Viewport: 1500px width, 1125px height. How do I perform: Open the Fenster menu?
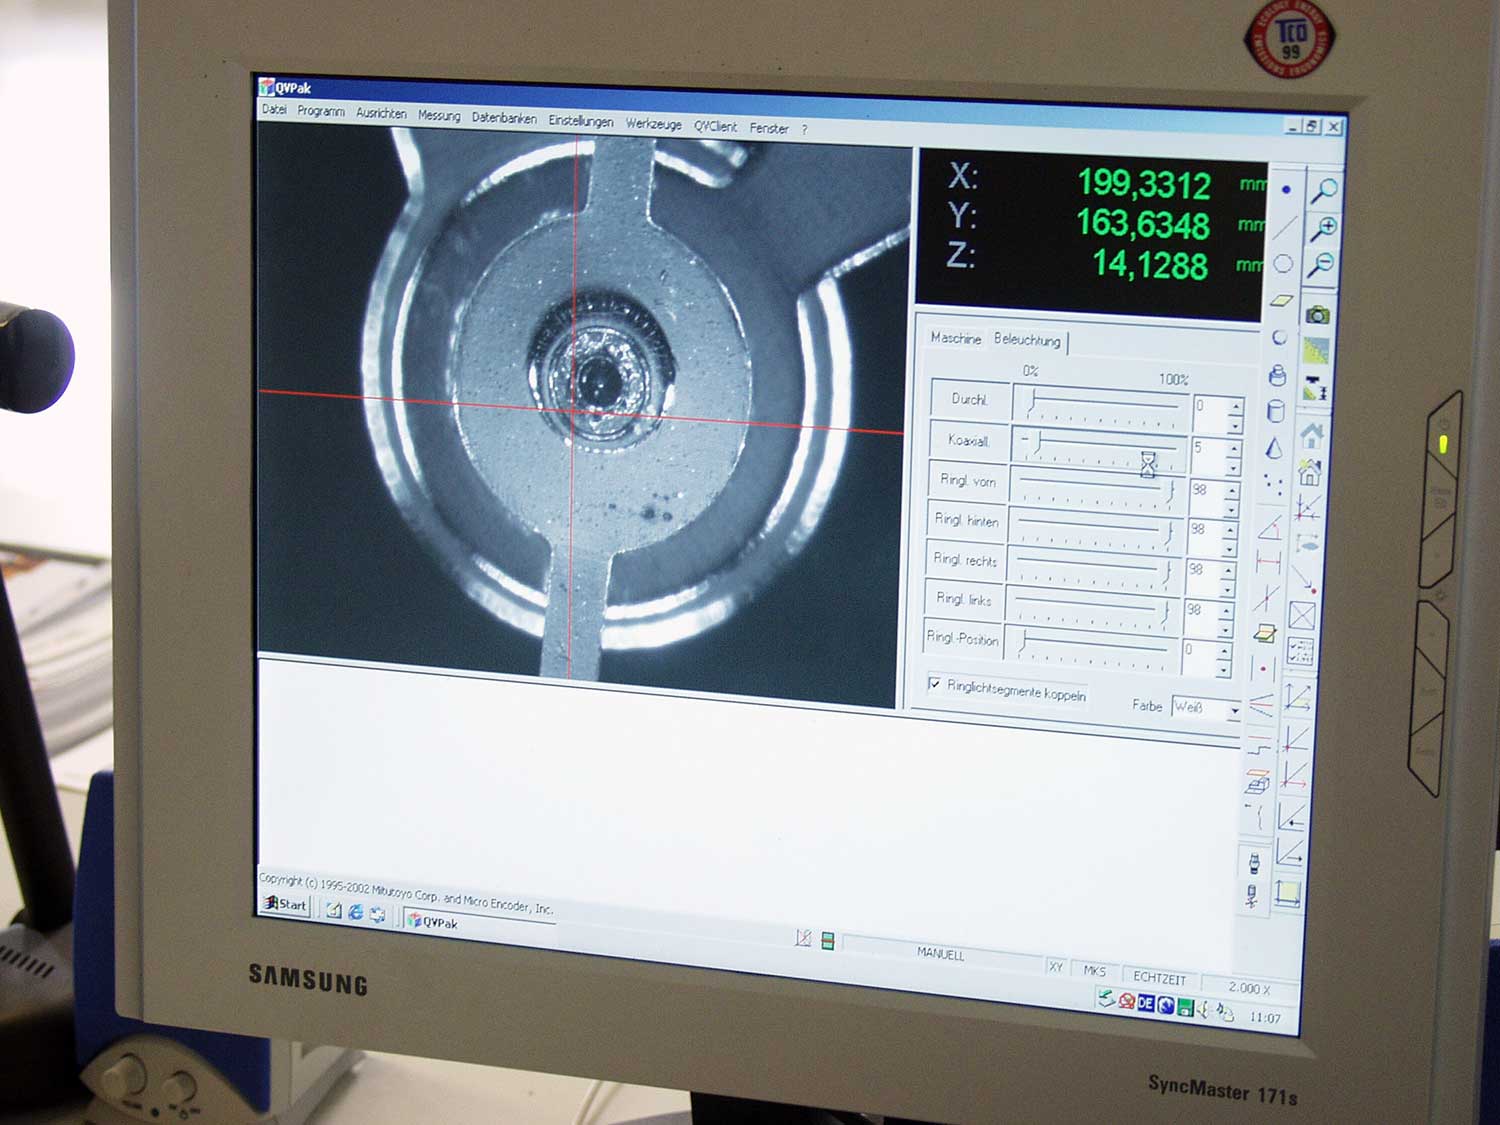(x=769, y=128)
